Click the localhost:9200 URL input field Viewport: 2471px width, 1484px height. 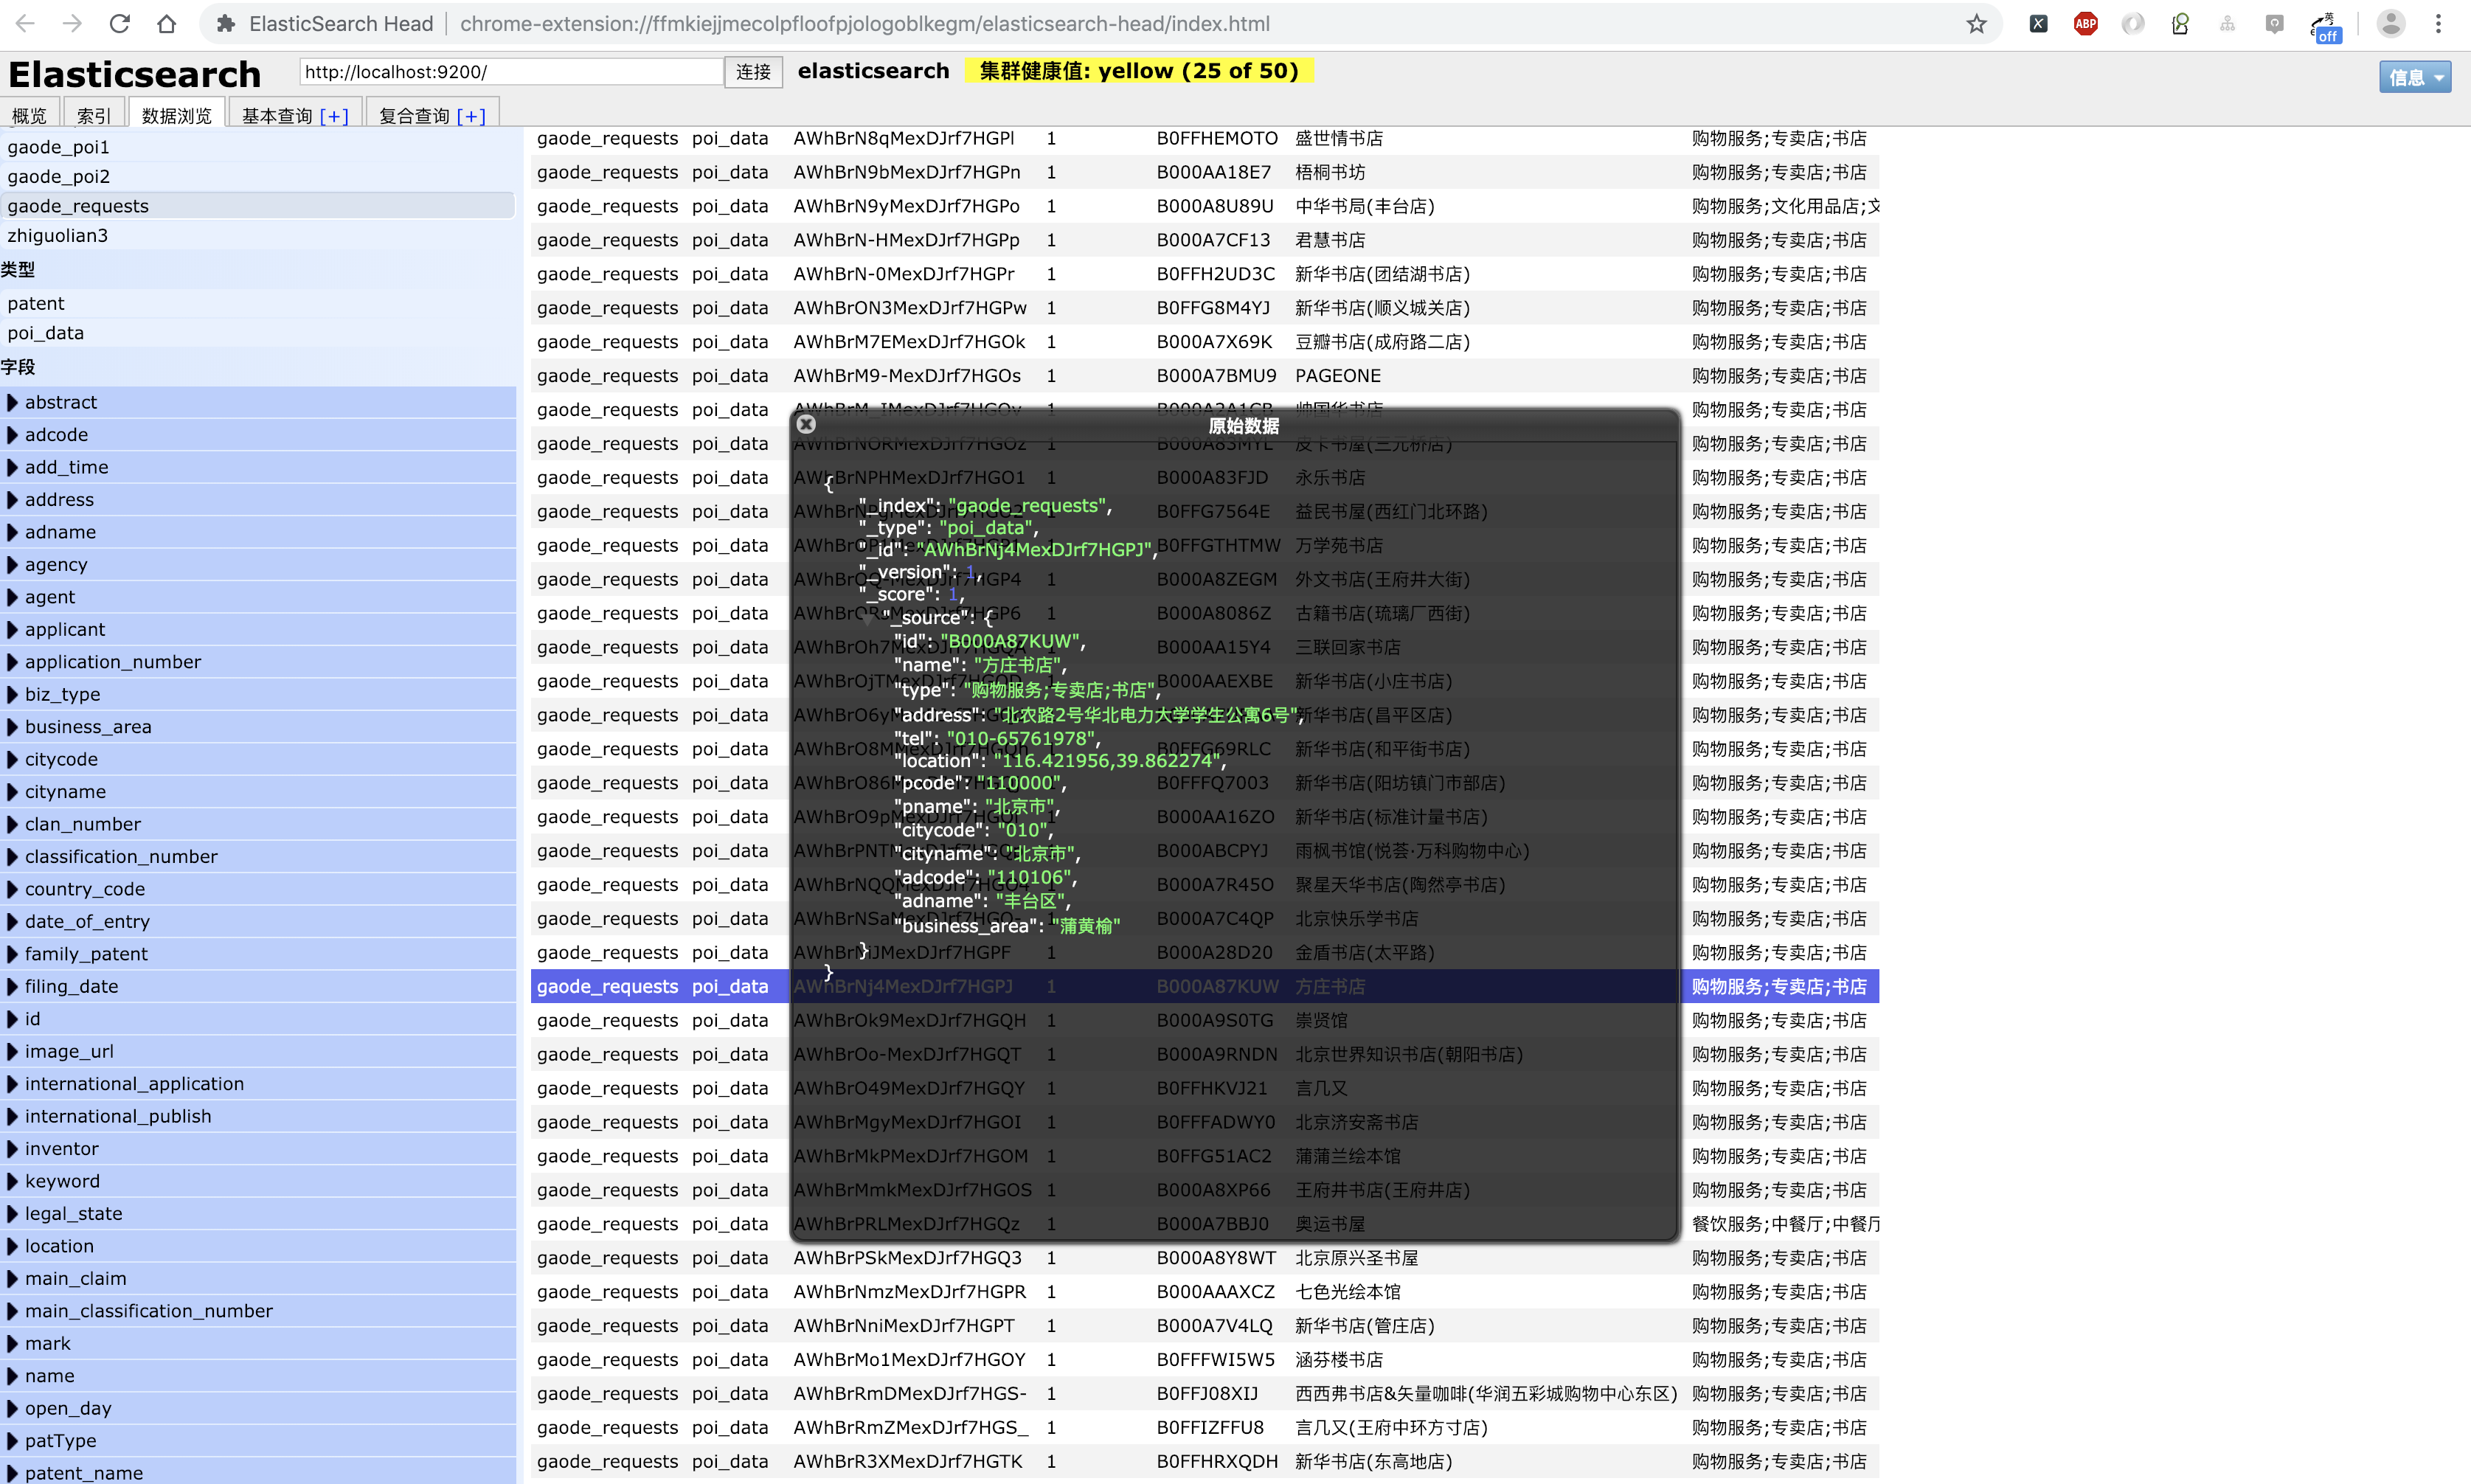pyautogui.click(x=510, y=72)
